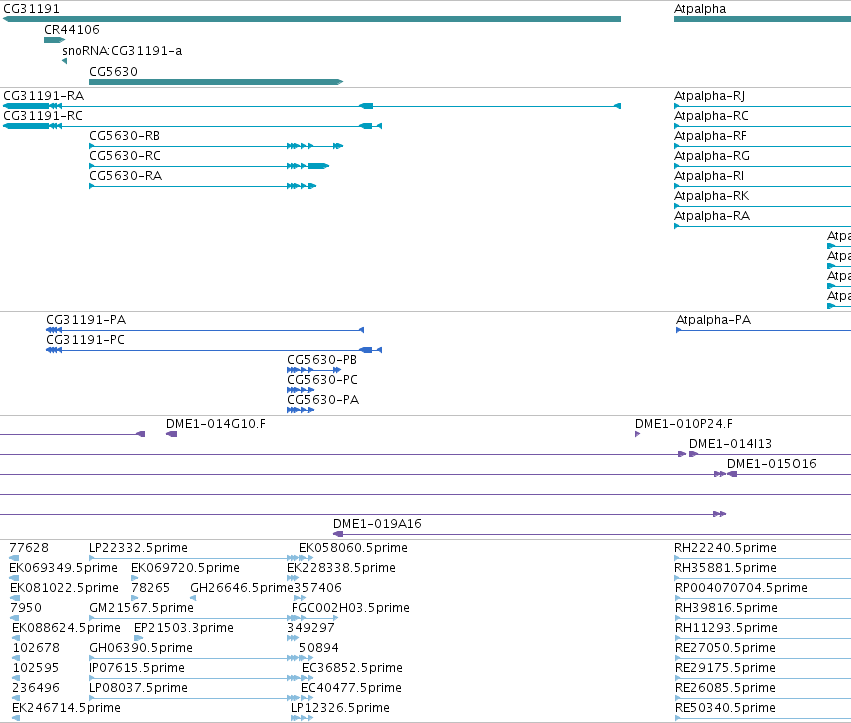Click EST 77628

pos(29,548)
